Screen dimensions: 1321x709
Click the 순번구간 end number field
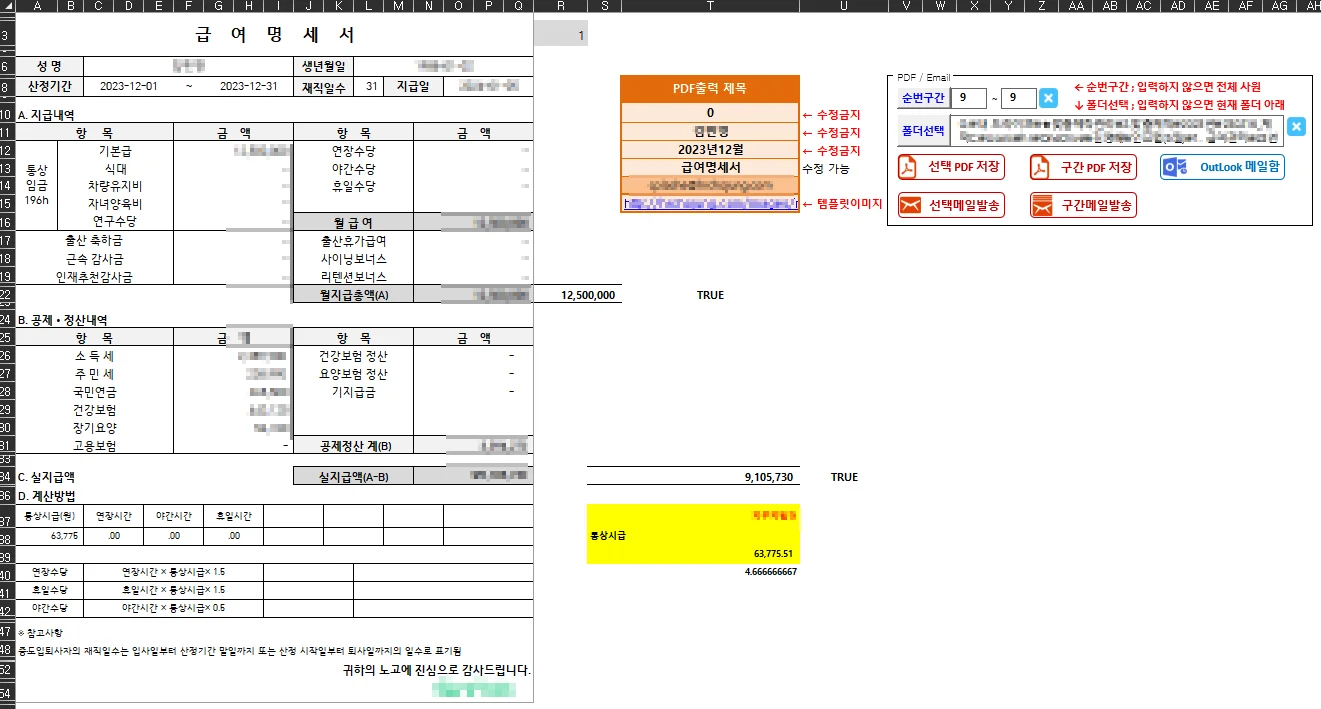(1018, 98)
